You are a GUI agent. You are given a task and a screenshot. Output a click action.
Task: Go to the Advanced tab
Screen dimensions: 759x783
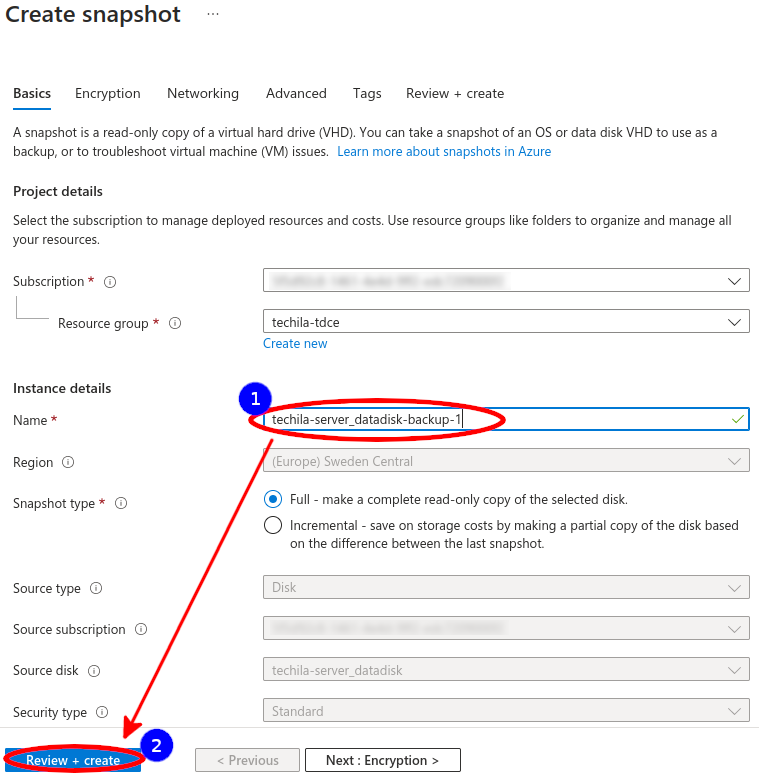[296, 93]
